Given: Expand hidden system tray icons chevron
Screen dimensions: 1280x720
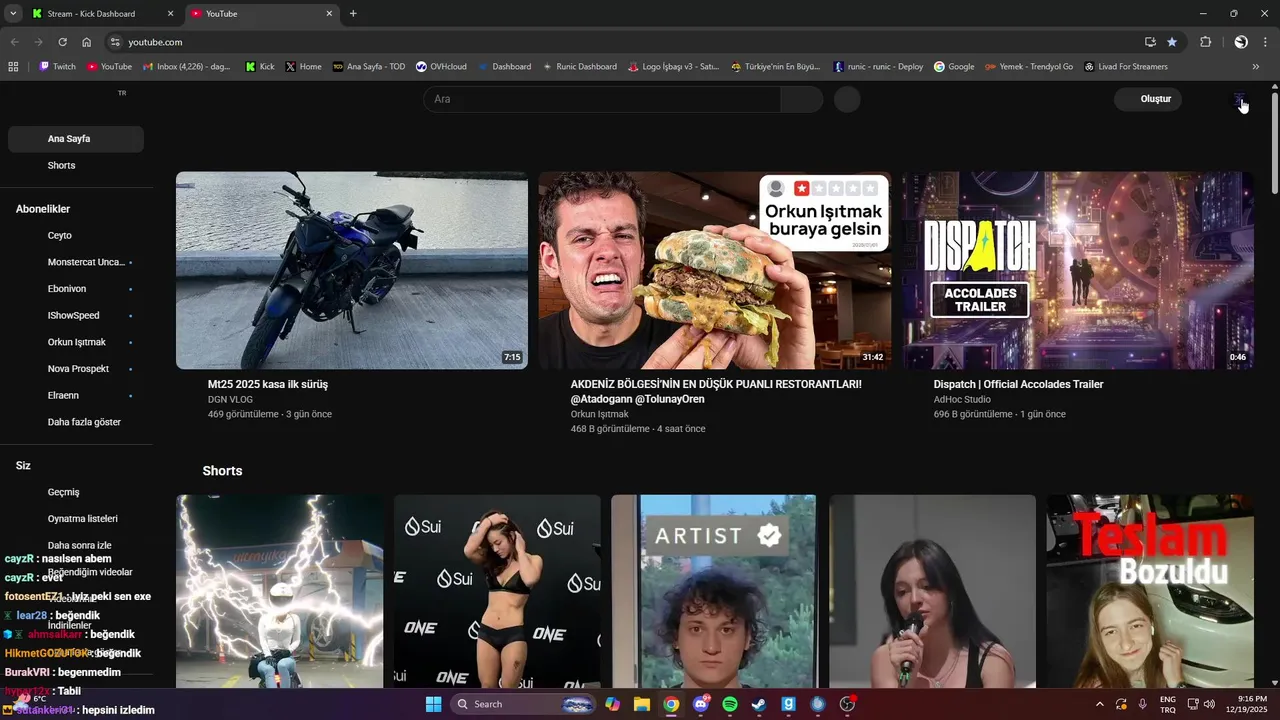Looking at the screenshot, I should coord(1100,704).
